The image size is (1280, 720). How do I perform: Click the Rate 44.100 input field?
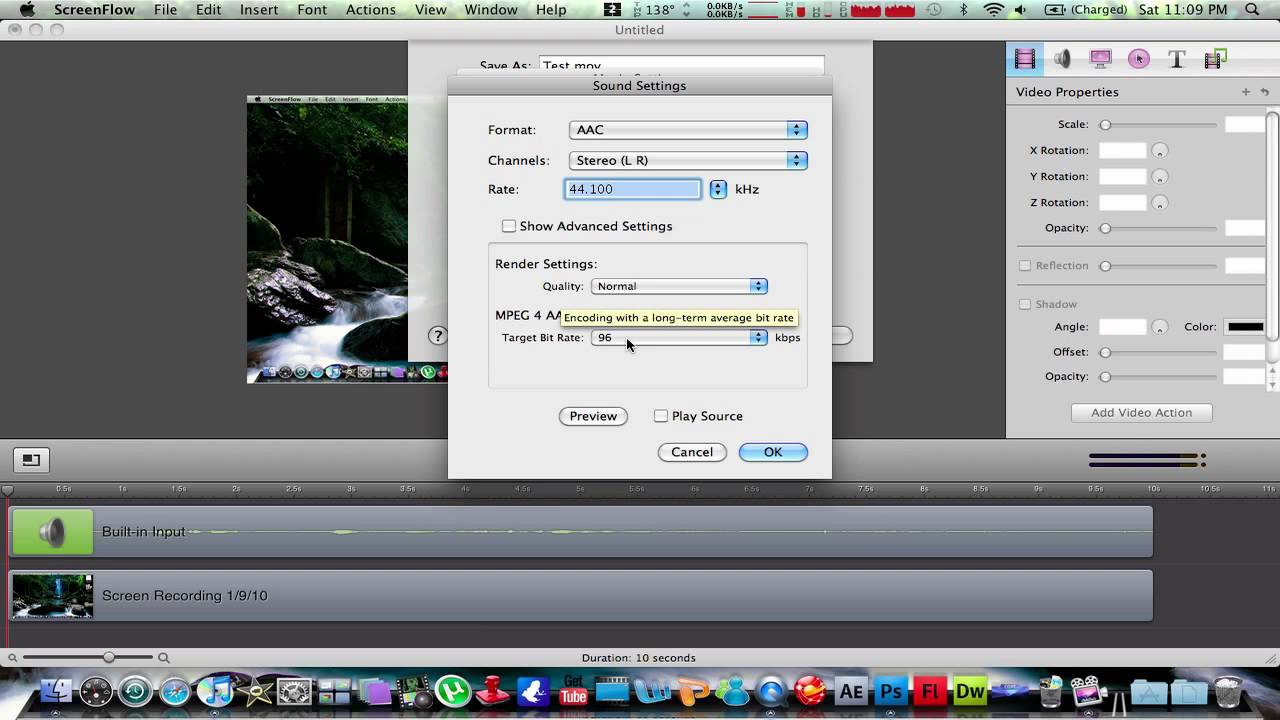coord(633,189)
